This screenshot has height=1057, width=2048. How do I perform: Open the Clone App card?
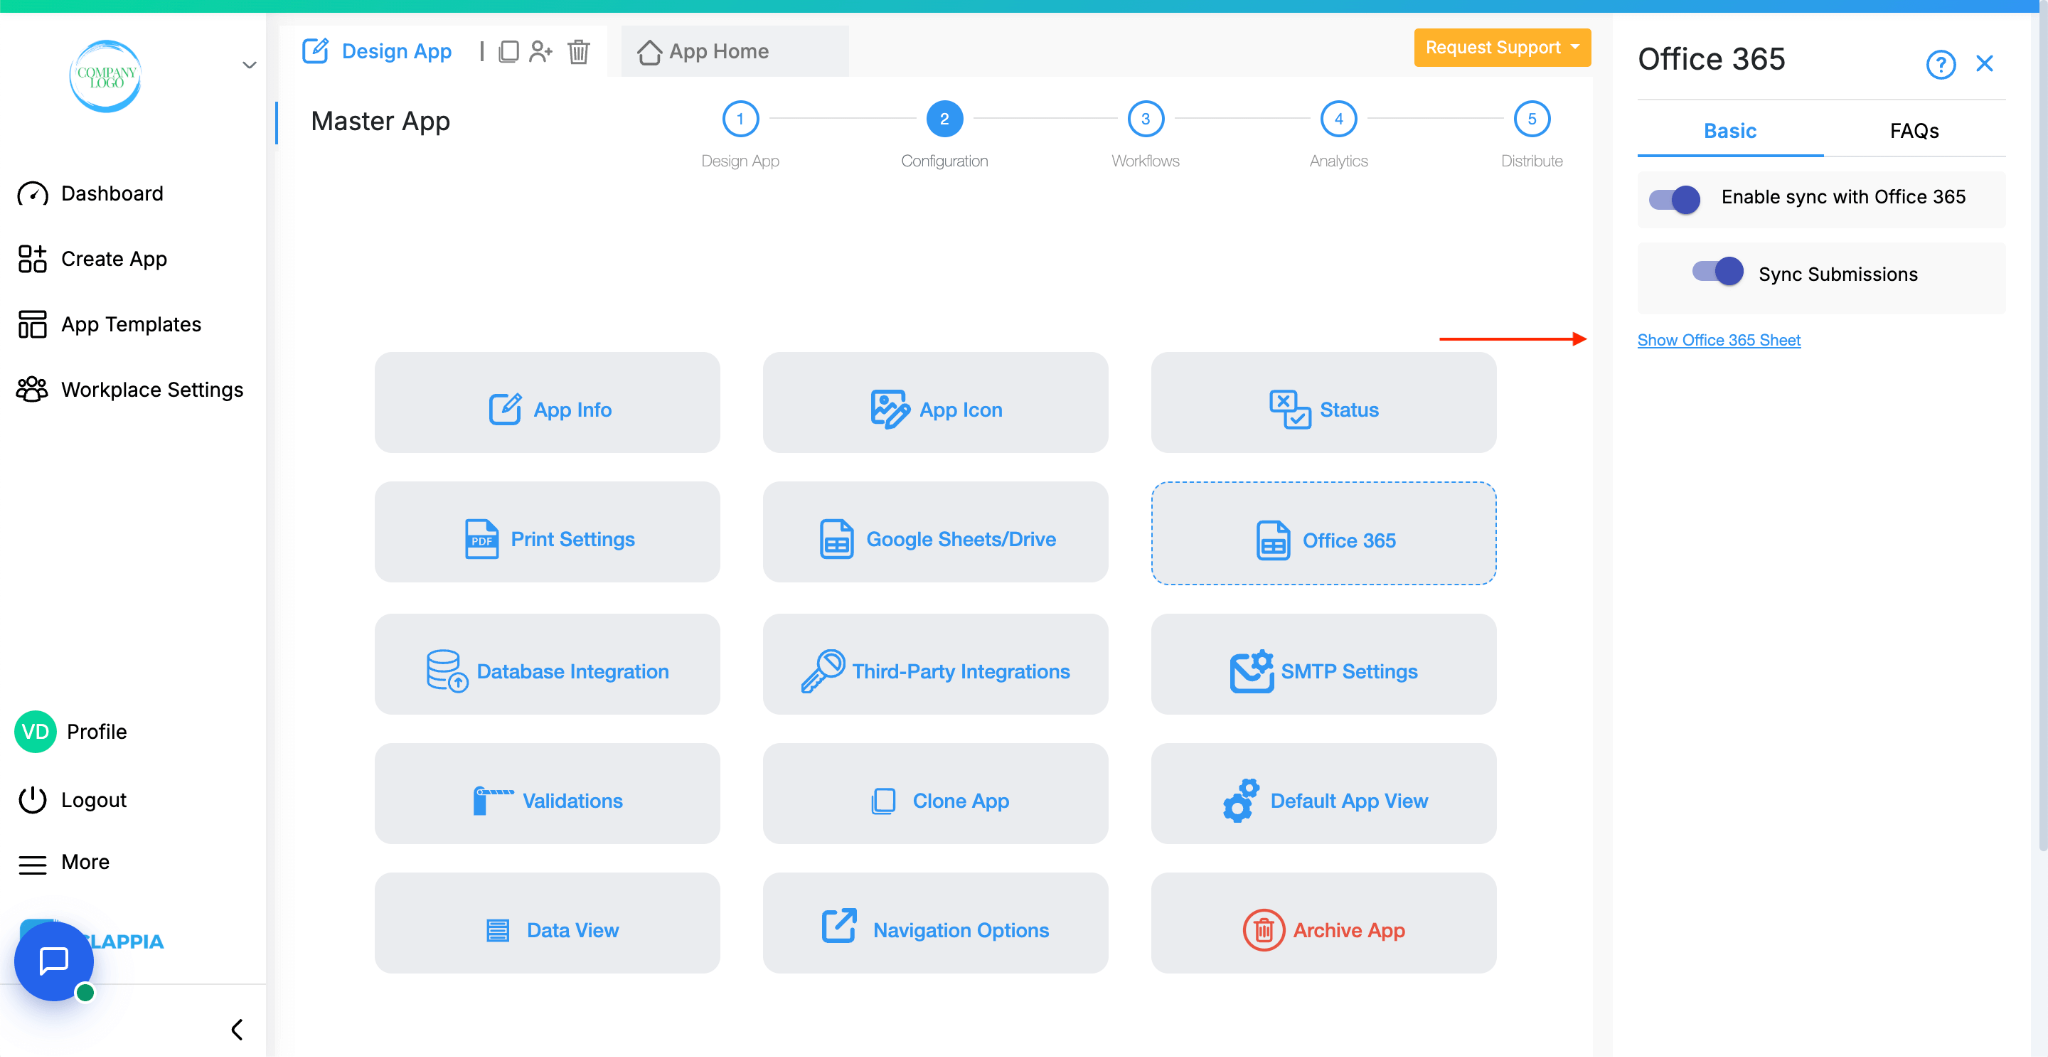tap(935, 793)
